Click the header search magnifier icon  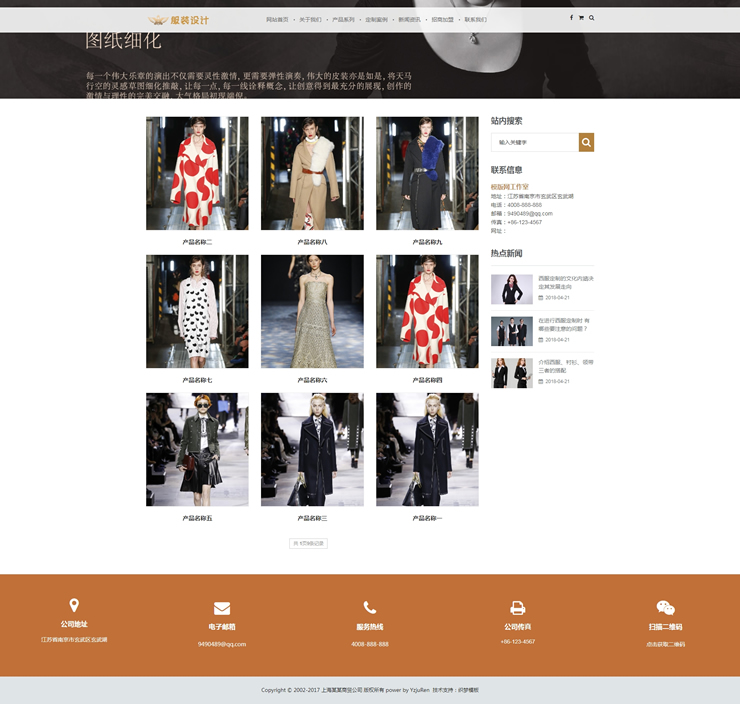(591, 18)
